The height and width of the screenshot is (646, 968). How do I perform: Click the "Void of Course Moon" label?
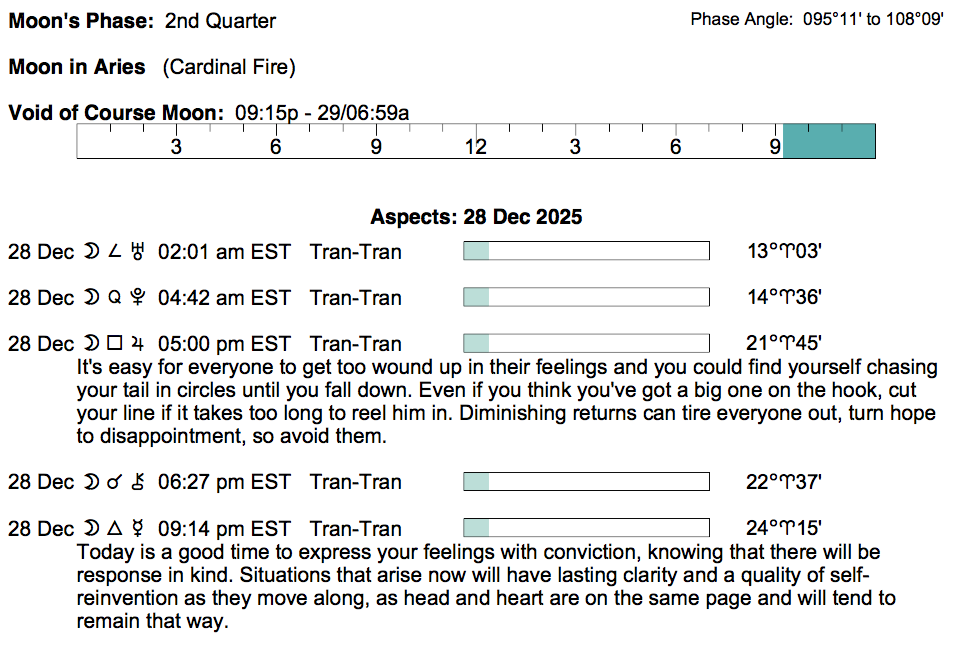116,113
